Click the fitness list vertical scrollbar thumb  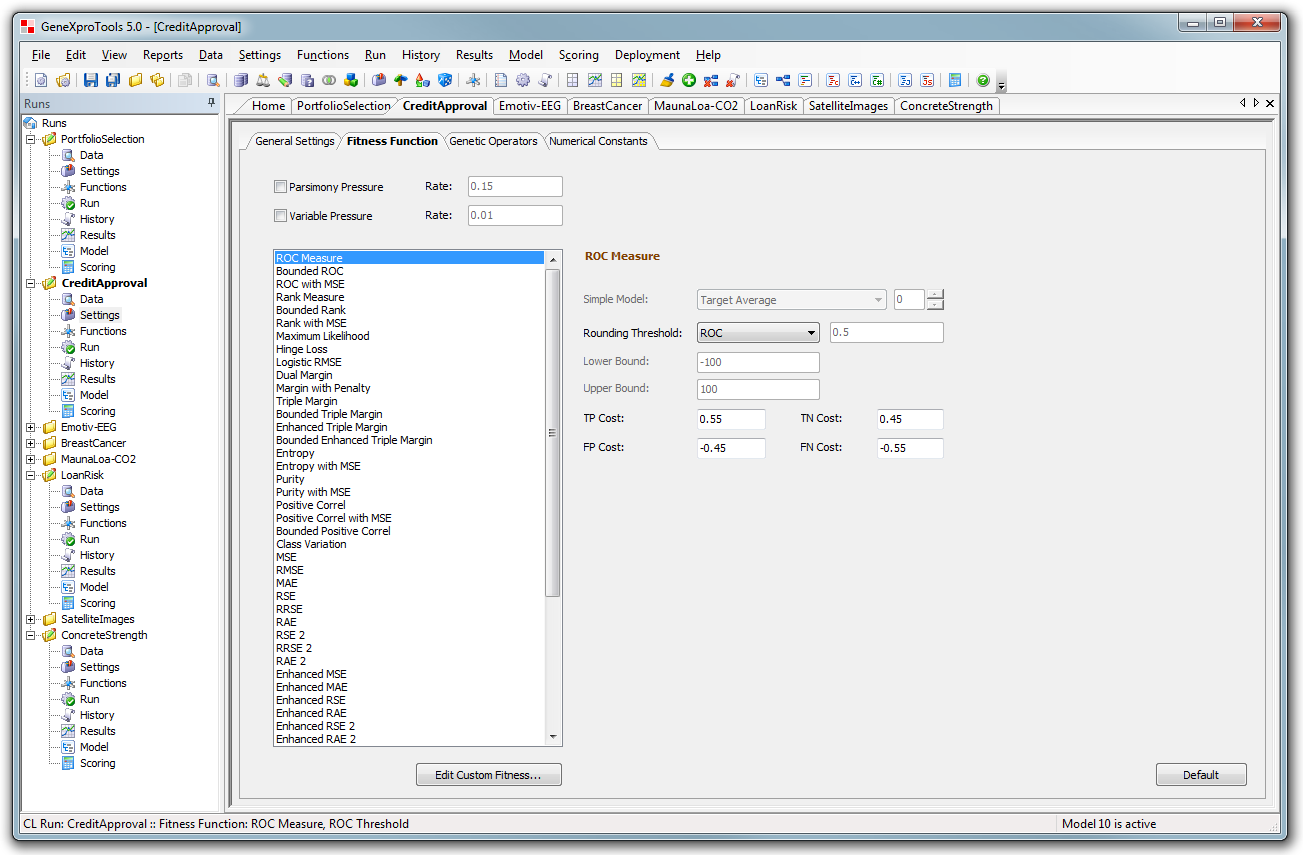(553, 433)
